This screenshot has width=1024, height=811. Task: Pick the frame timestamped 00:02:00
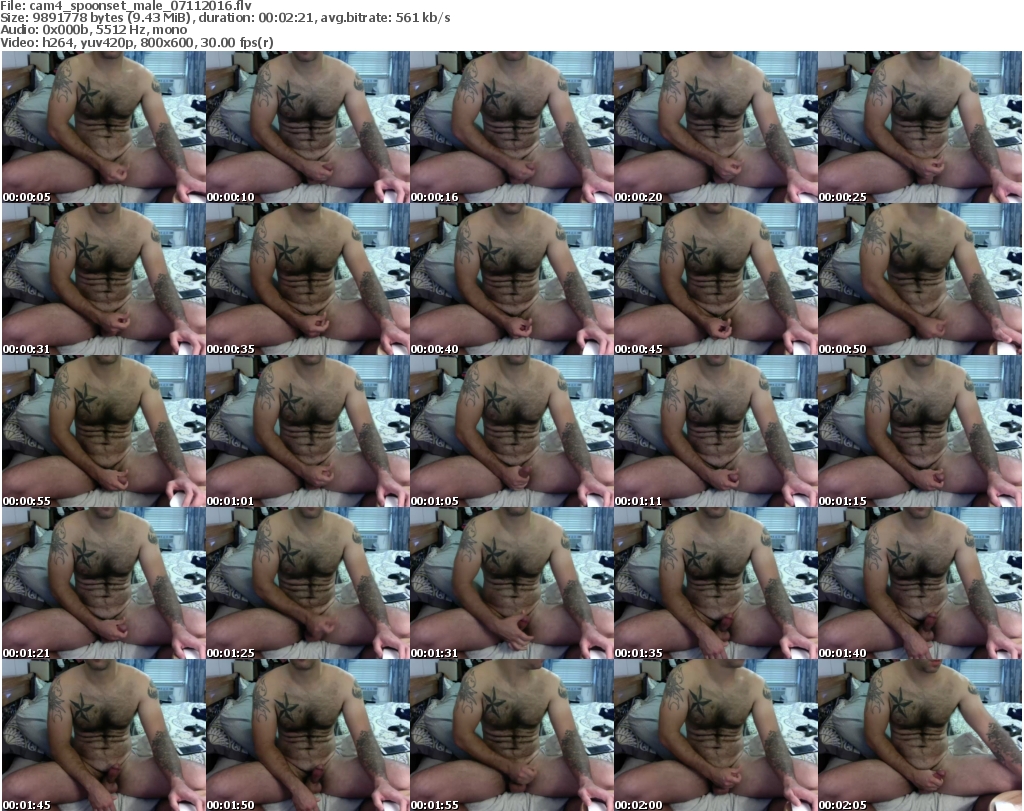tap(715, 735)
